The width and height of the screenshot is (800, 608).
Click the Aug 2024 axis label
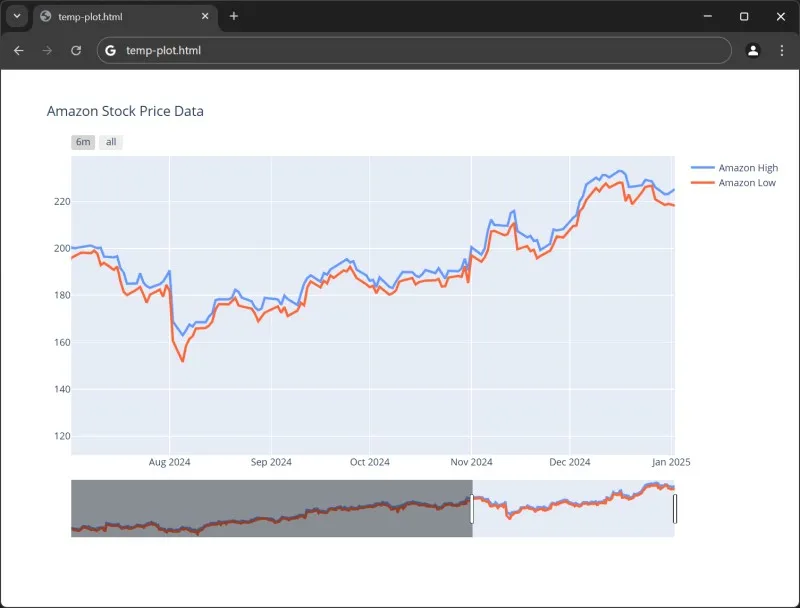tap(169, 462)
